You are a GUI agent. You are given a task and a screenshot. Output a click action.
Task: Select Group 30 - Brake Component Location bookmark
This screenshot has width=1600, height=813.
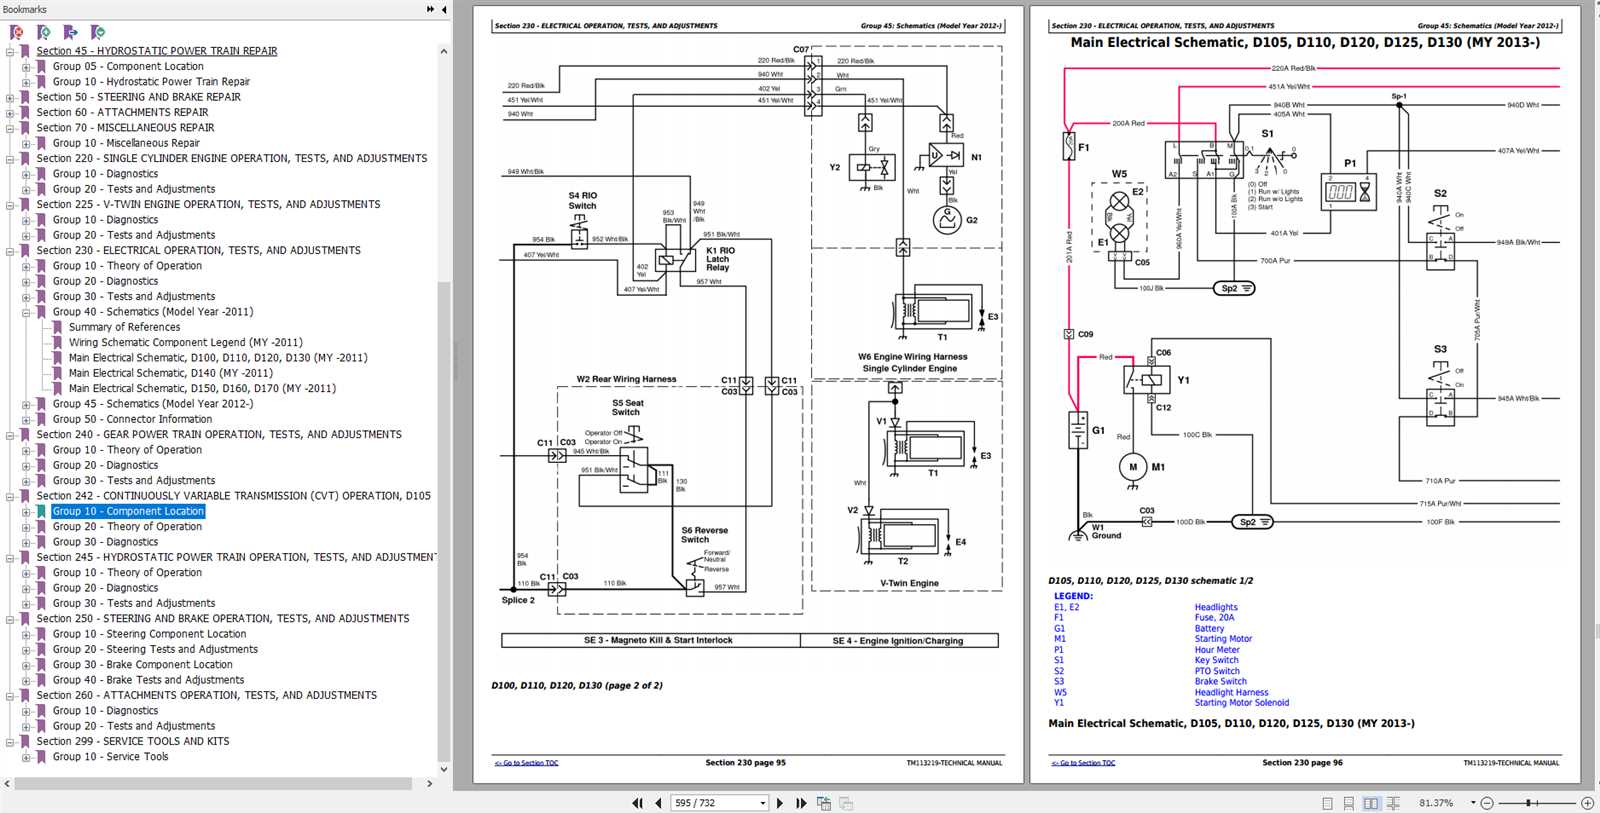142,664
